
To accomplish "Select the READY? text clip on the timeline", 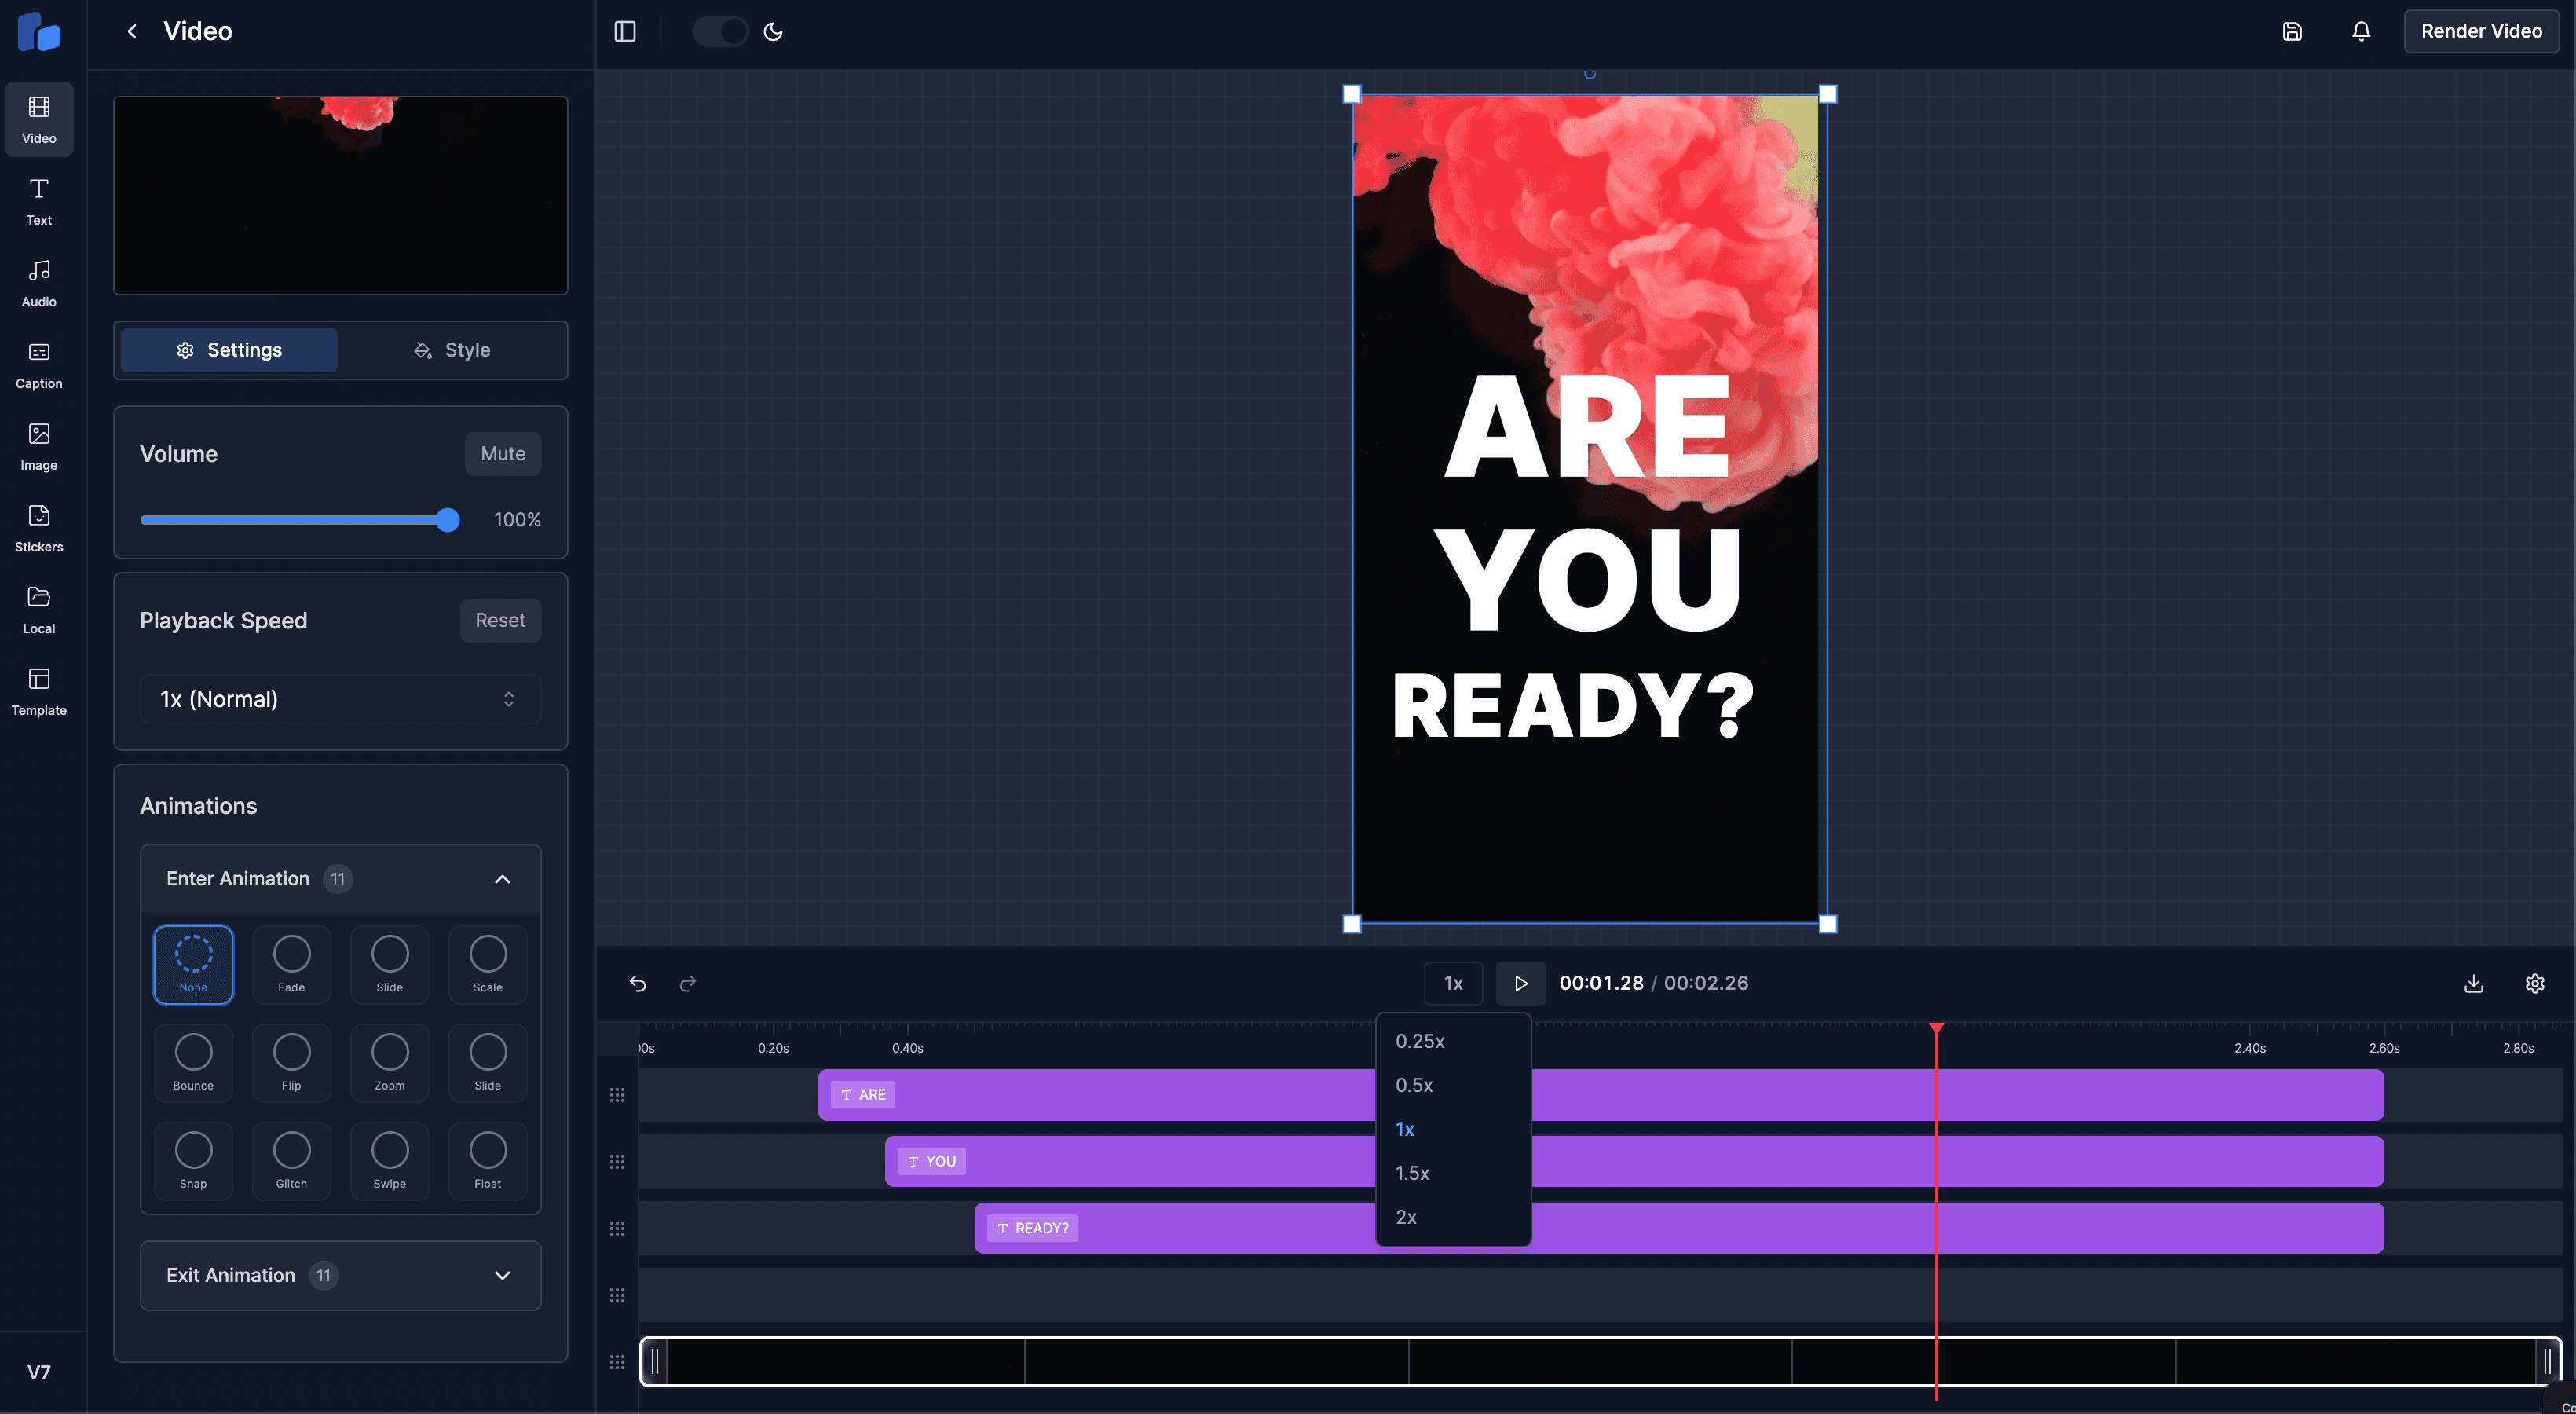I will click(x=1031, y=1227).
